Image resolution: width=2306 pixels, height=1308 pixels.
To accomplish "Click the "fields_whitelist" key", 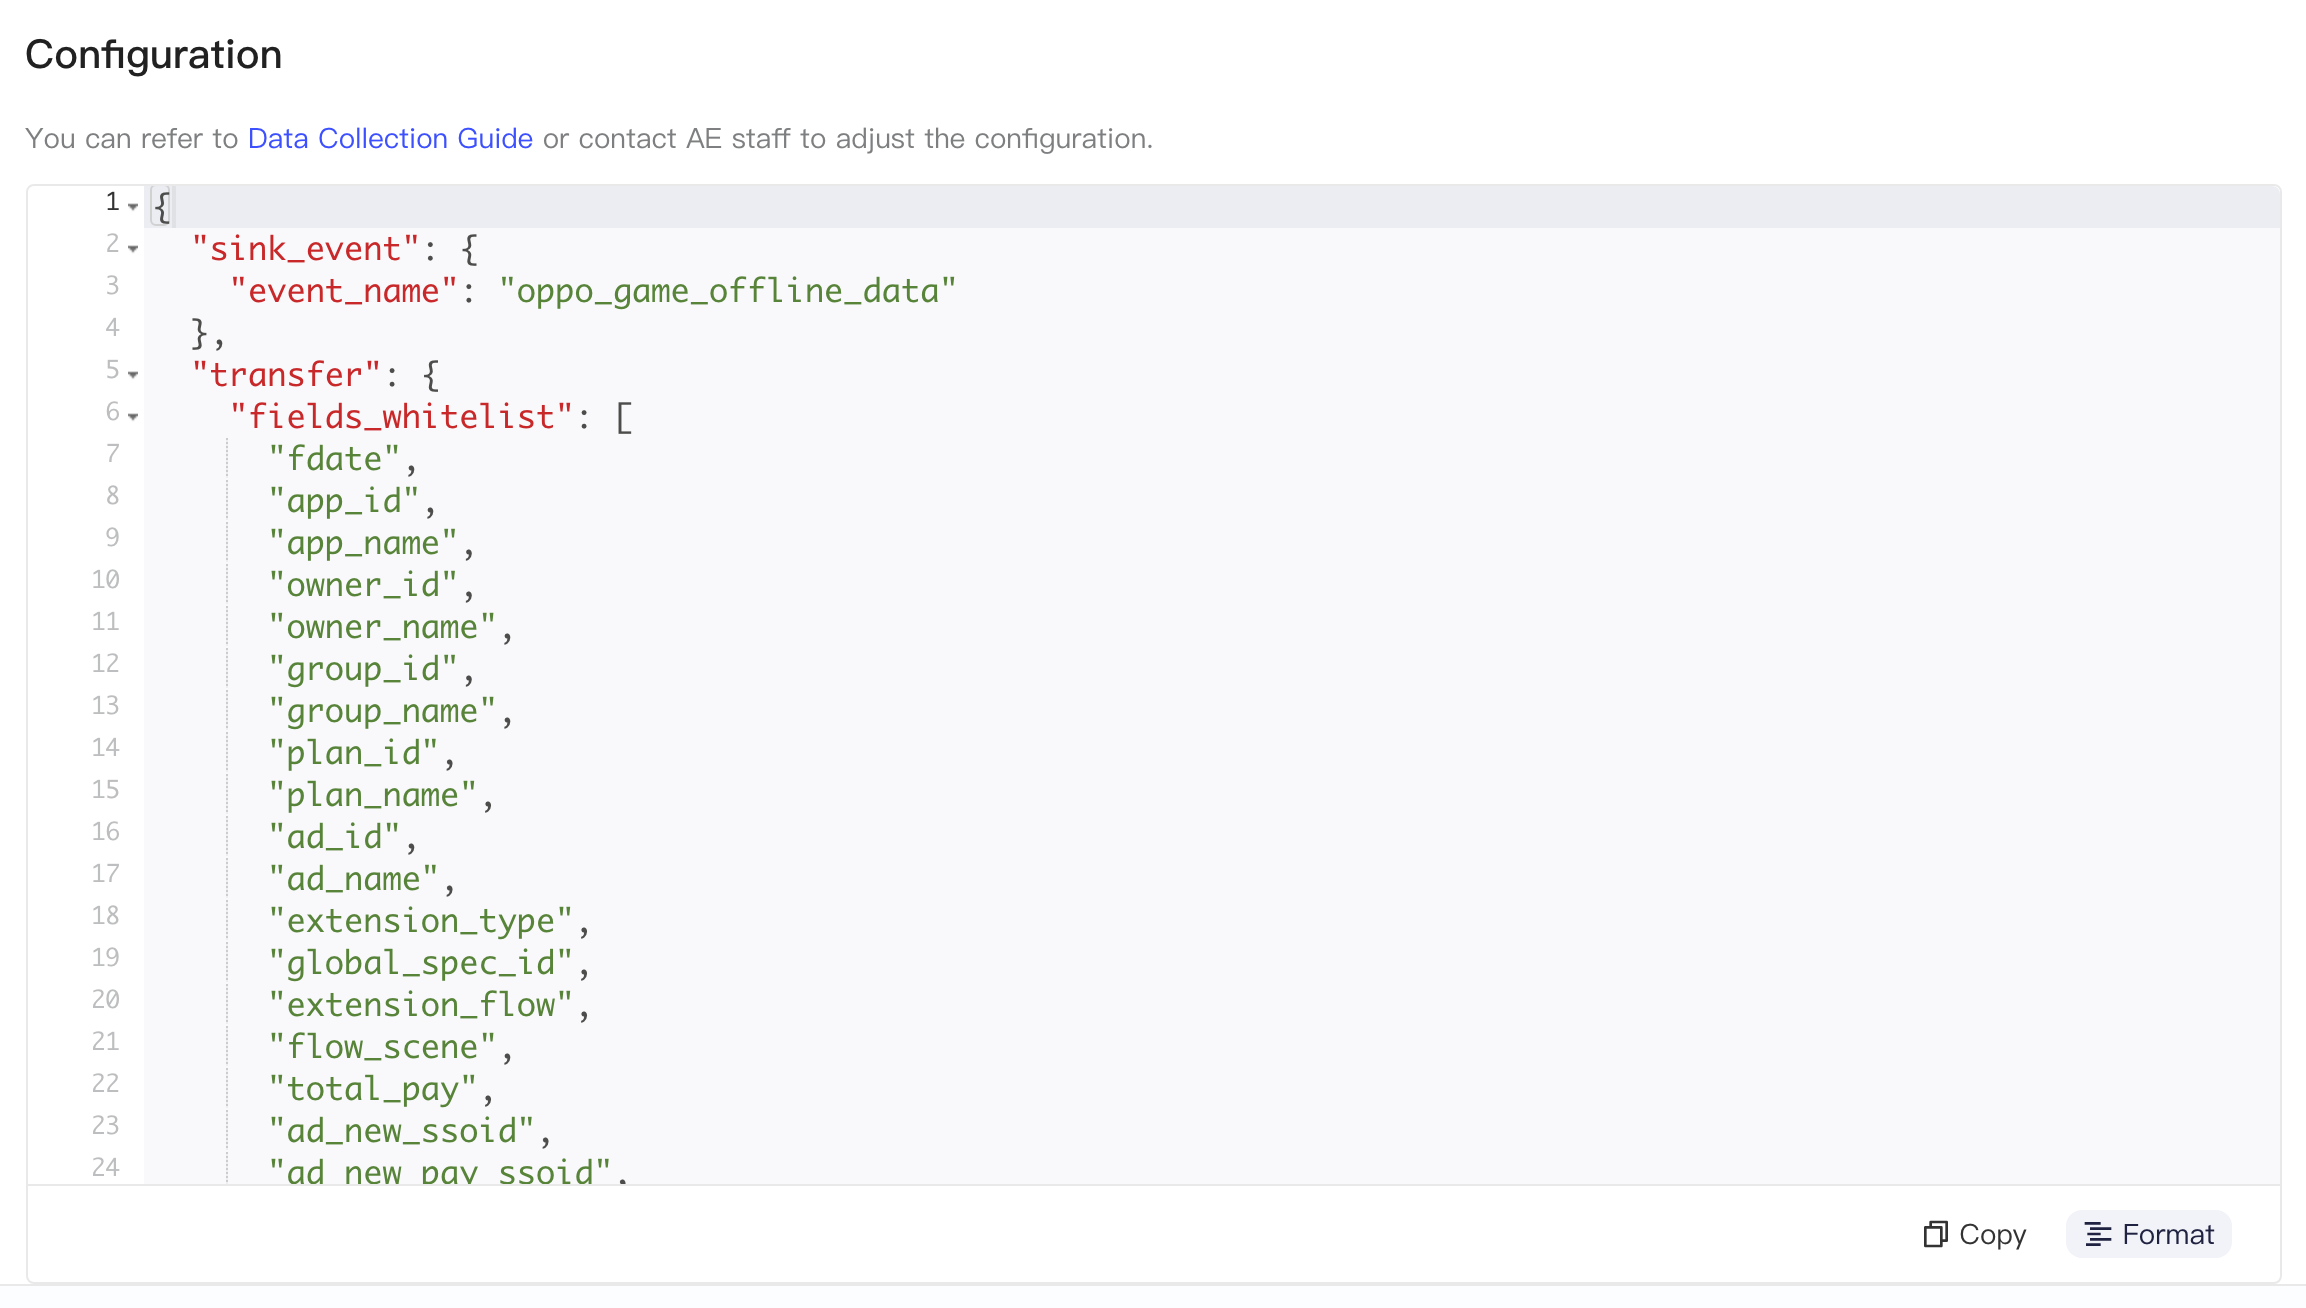I will pos(401,416).
